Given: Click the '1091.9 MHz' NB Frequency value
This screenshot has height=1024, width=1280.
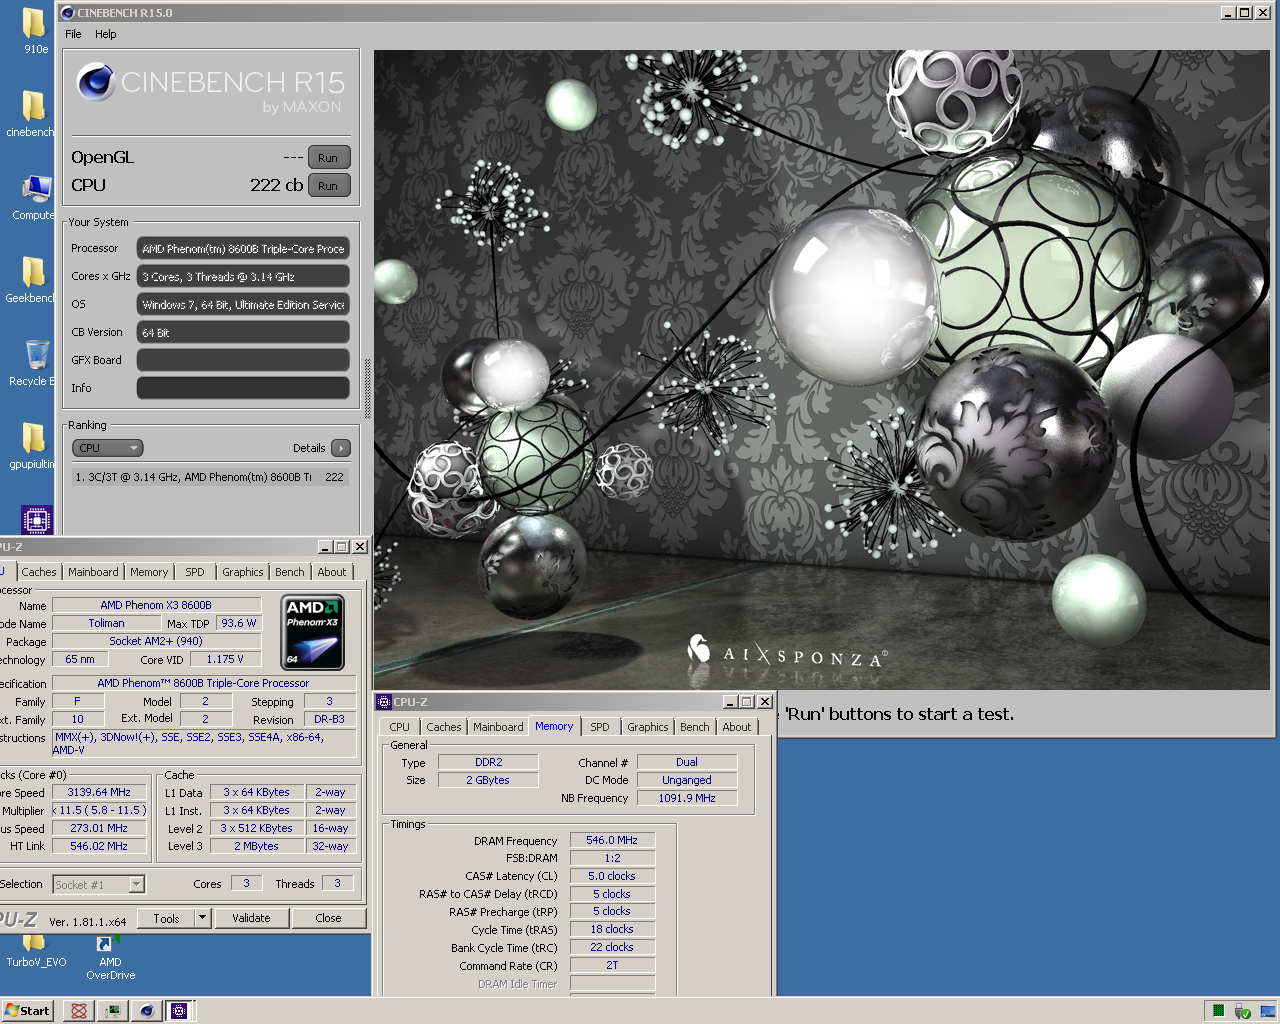Looking at the screenshot, I should coord(687,798).
